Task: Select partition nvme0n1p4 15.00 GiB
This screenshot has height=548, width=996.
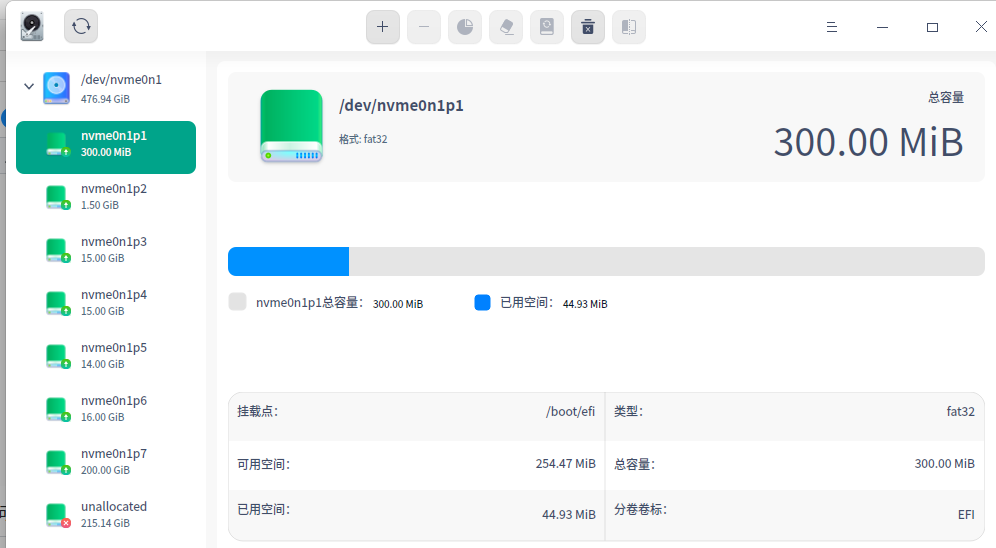Action: (106, 303)
